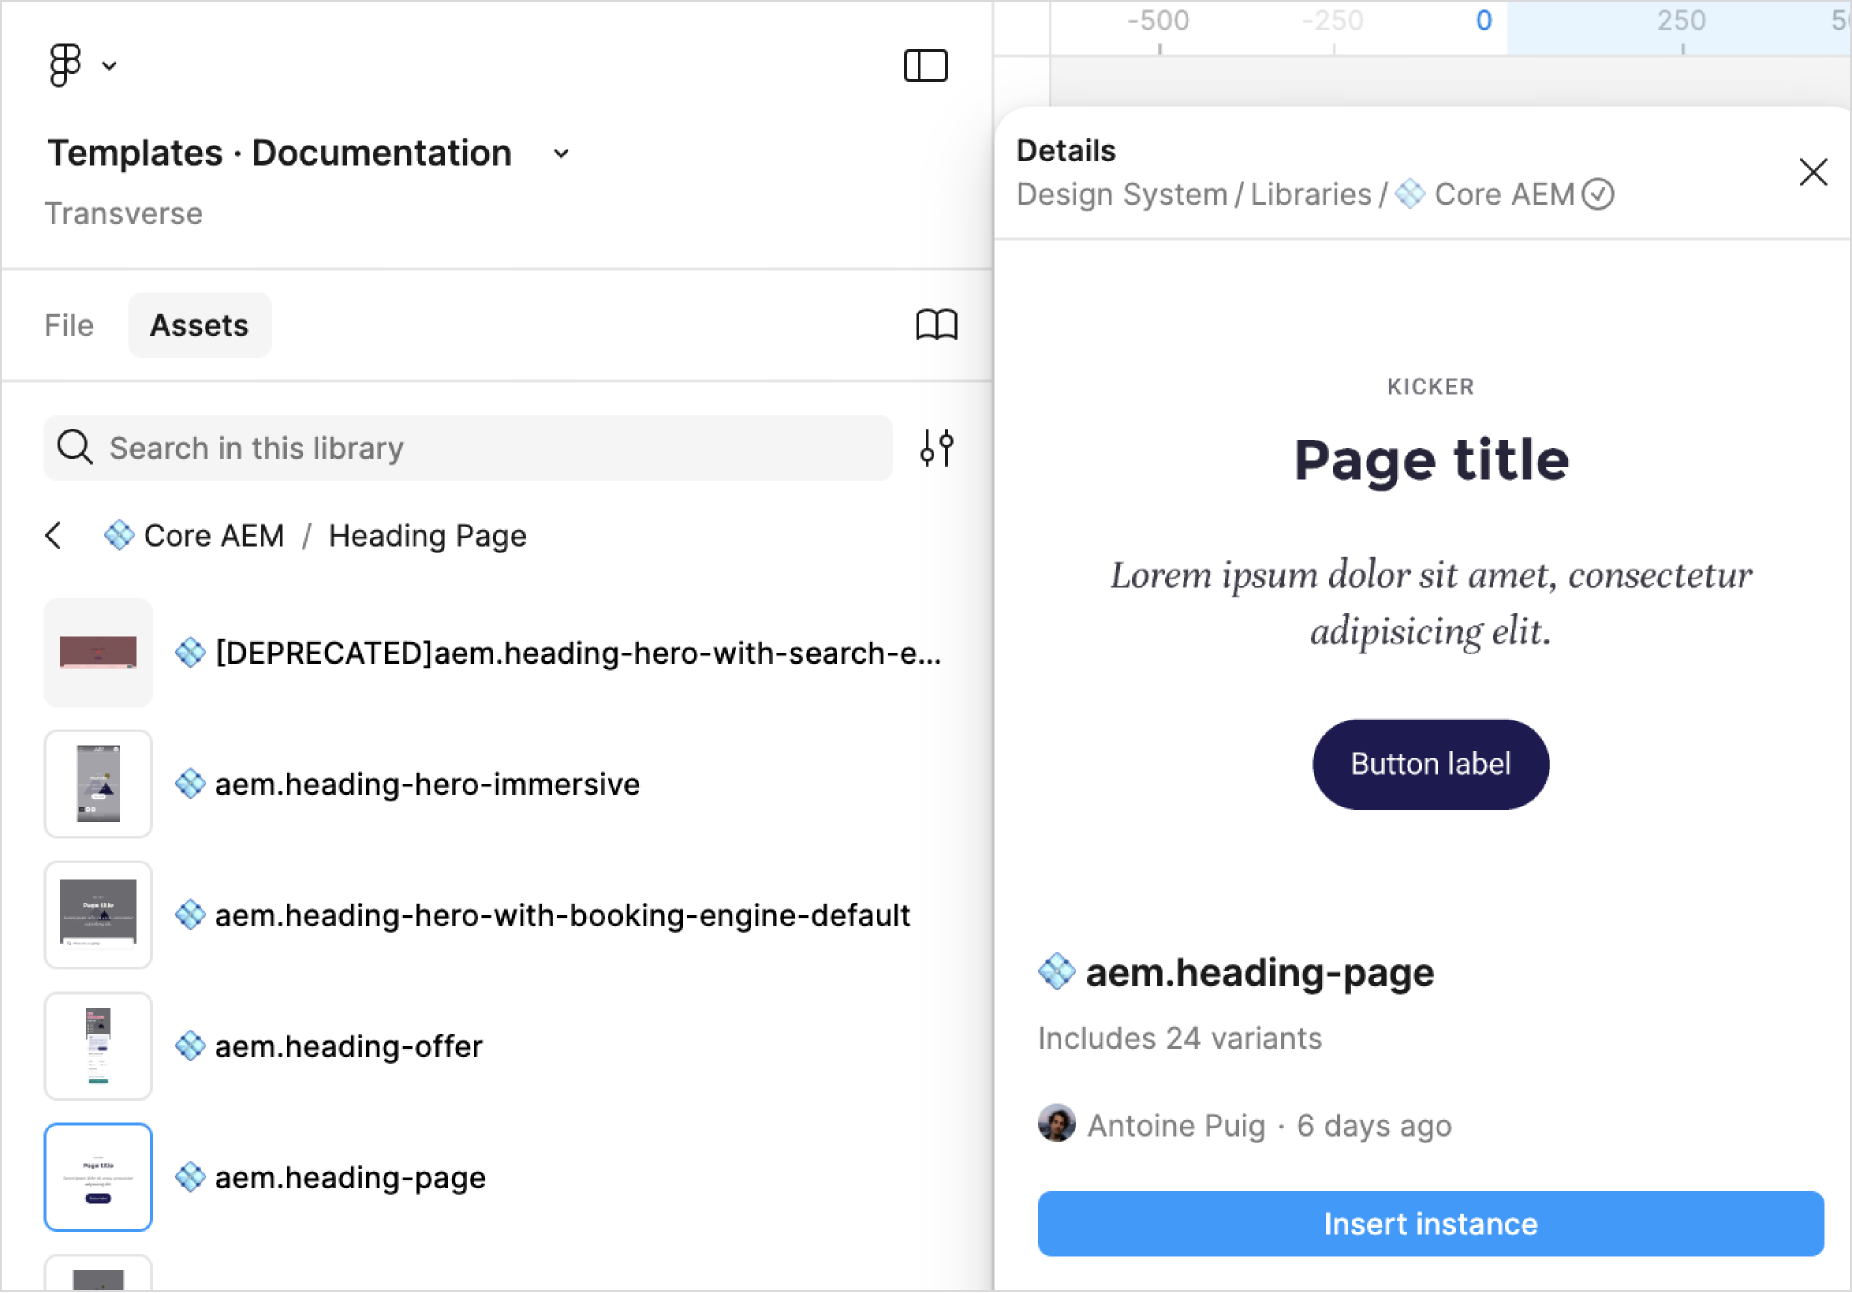Click the aem.heading-offer component thumbnail
The image size is (1852, 1293).
pyautogui.click(x=97, y=1045)
